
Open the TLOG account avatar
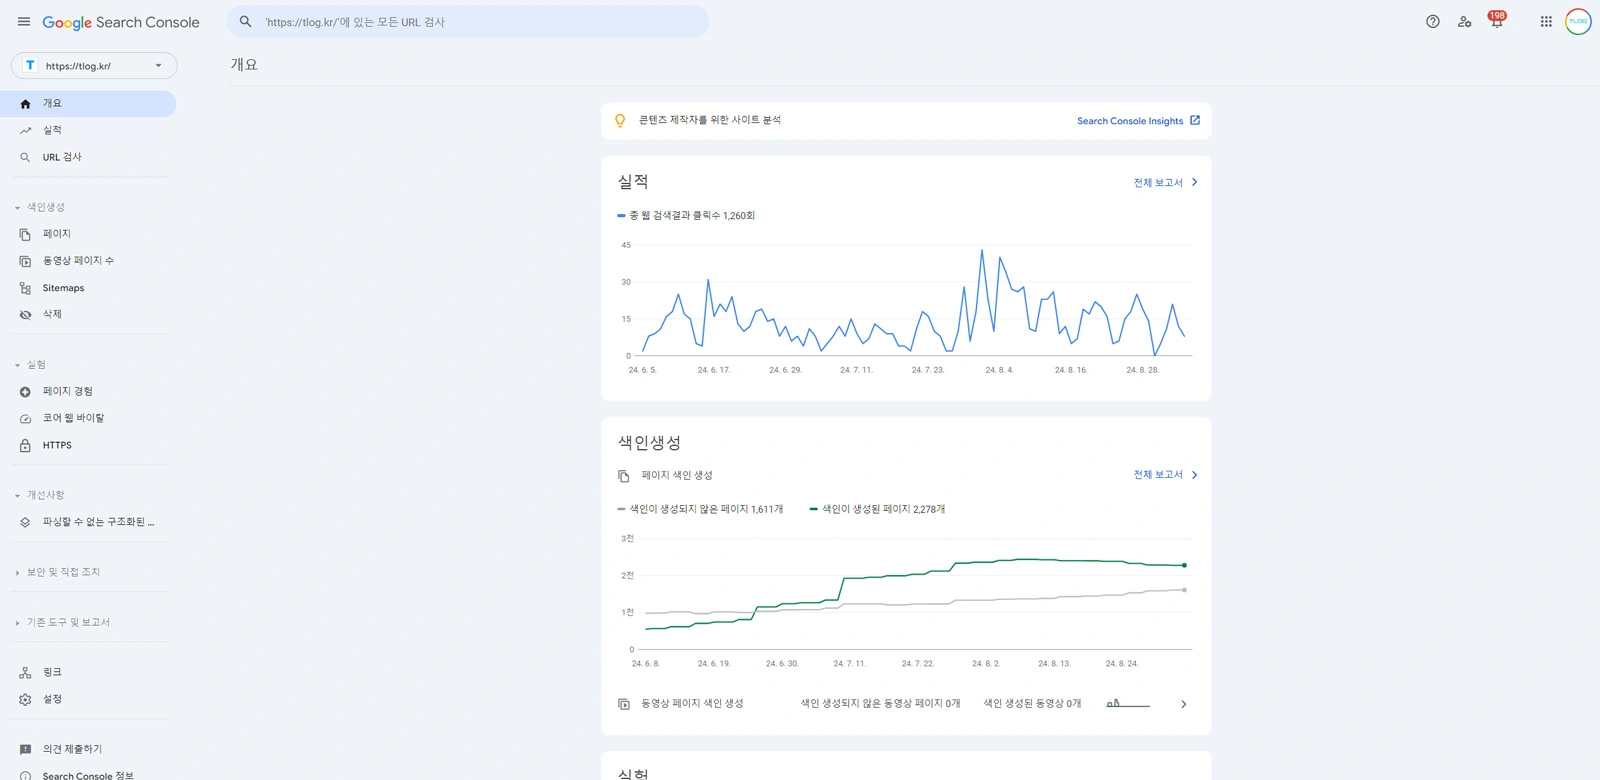point(1578,22)
